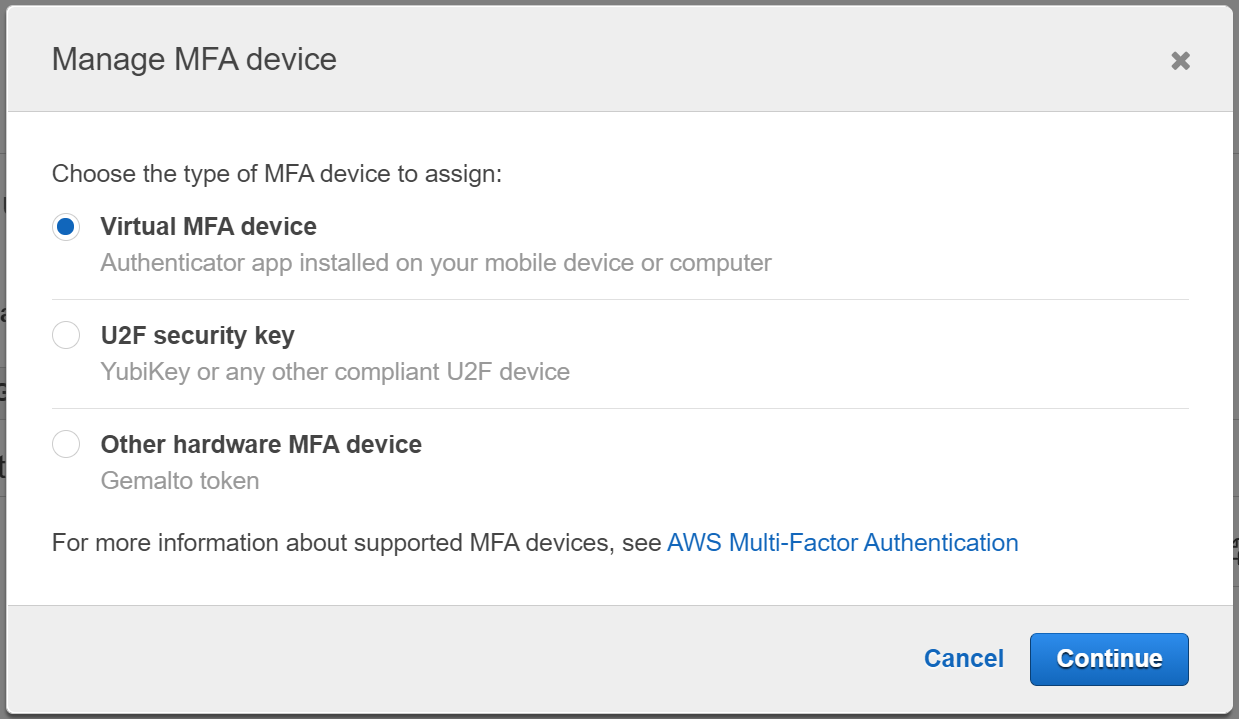Click the Gemalto token description text

click(x=180, y=481)
